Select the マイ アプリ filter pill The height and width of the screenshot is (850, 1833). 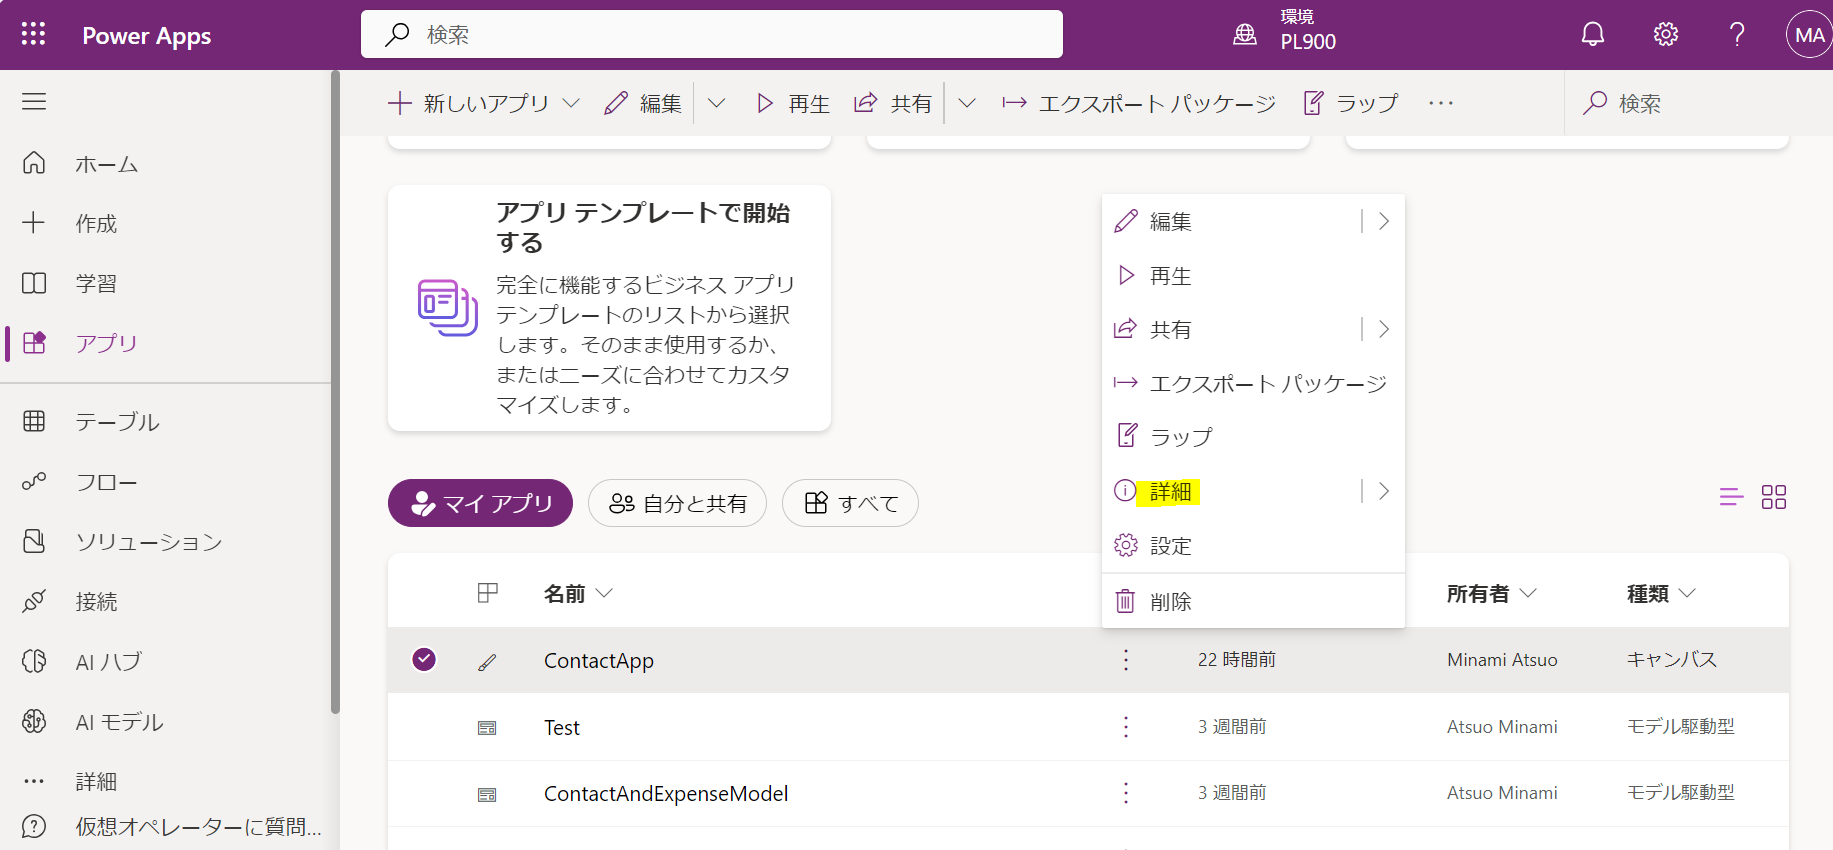click(x=480, y=503)
